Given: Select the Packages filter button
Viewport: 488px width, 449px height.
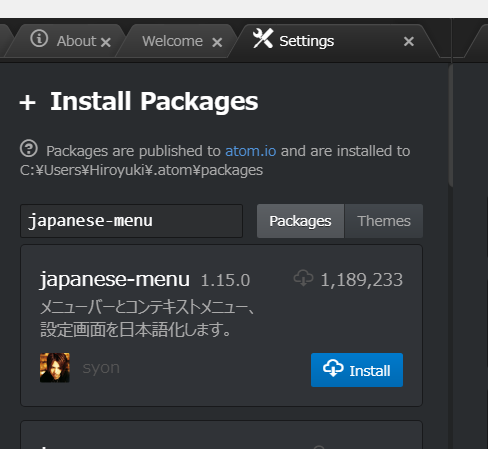Looking at the screenshot, I should pyautogui.click(x=300, y=221).
